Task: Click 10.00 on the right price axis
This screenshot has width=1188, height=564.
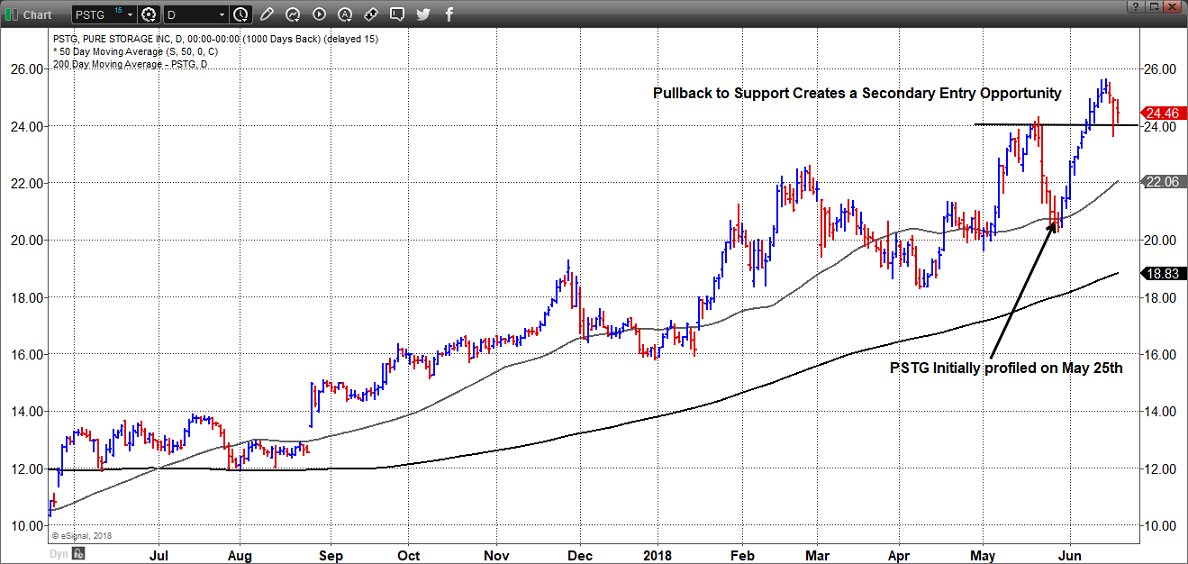Action: [x=1159, y=526]
